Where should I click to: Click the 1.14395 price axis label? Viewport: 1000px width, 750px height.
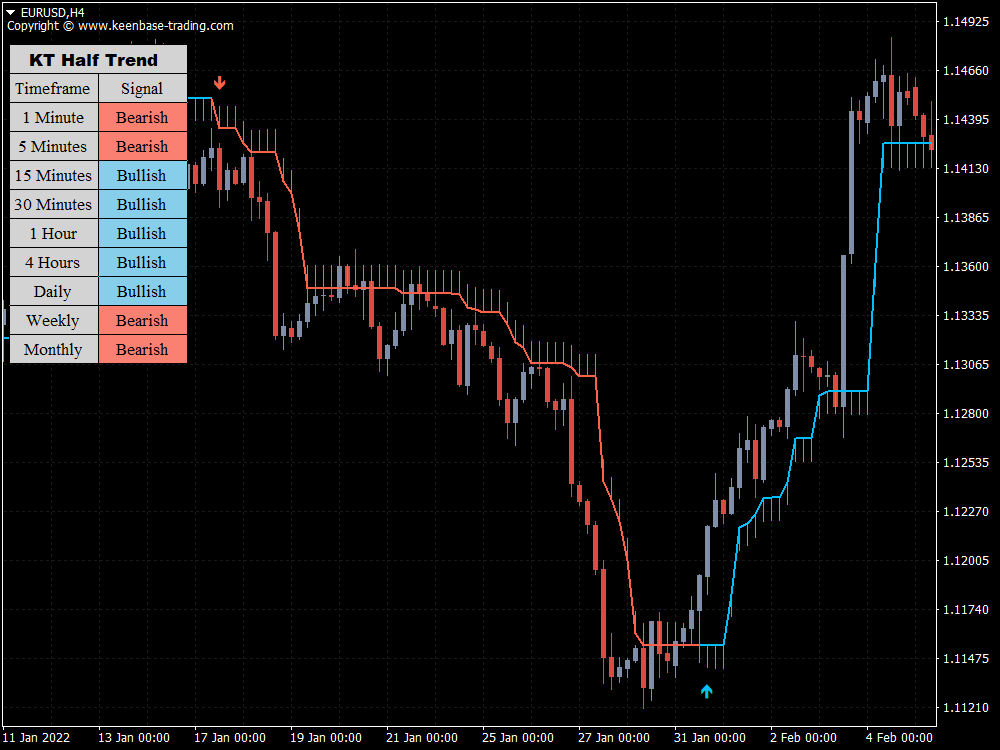coord(966,119)
